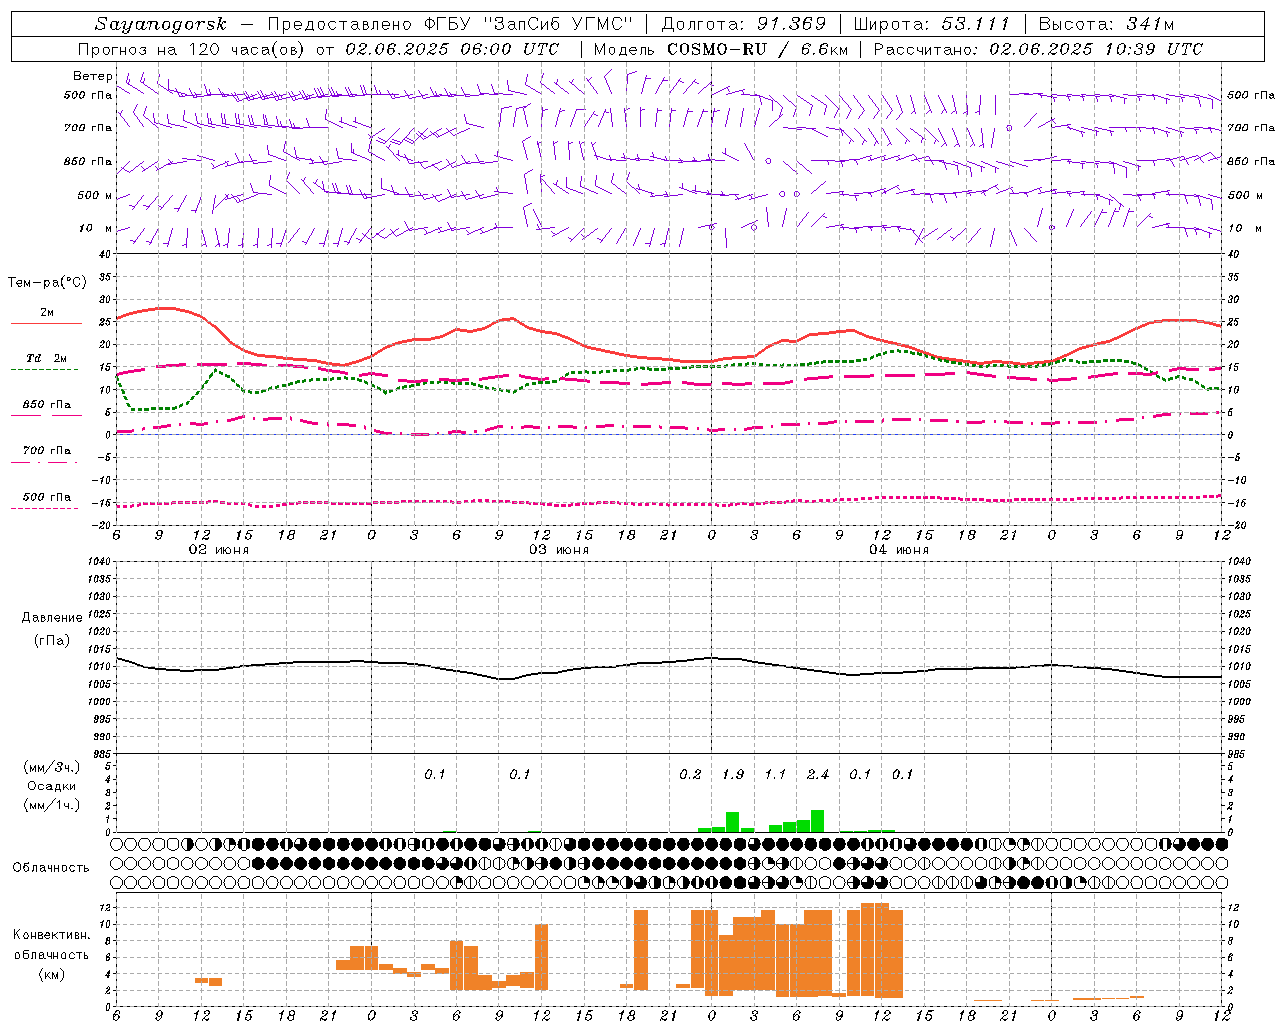Select the Долгота: 91.369 value
Image resolution: width=1280 pixels, height=1024 pixels.
coord(744,24)
